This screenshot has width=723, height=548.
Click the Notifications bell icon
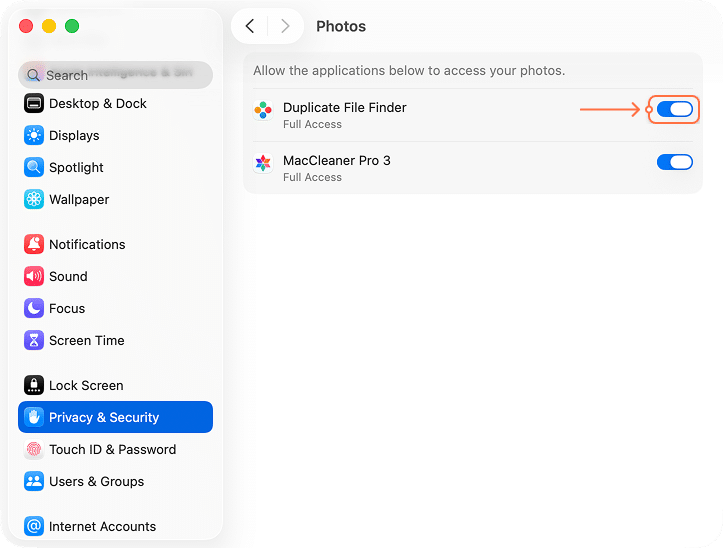34,244
